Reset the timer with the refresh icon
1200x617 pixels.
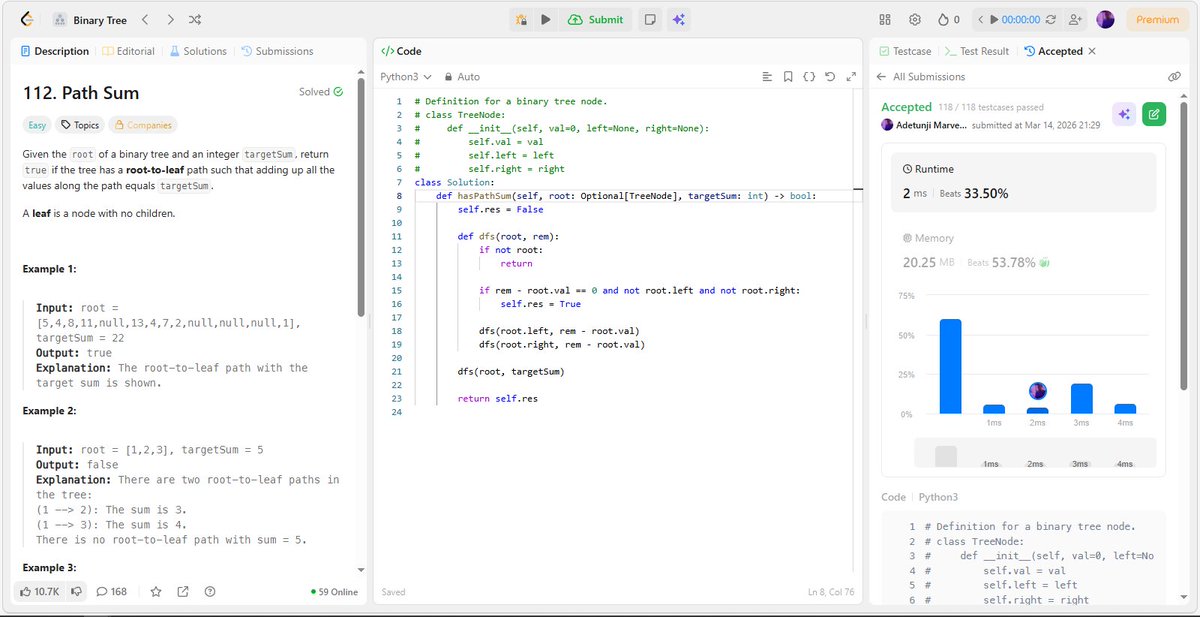point(1052,19)
